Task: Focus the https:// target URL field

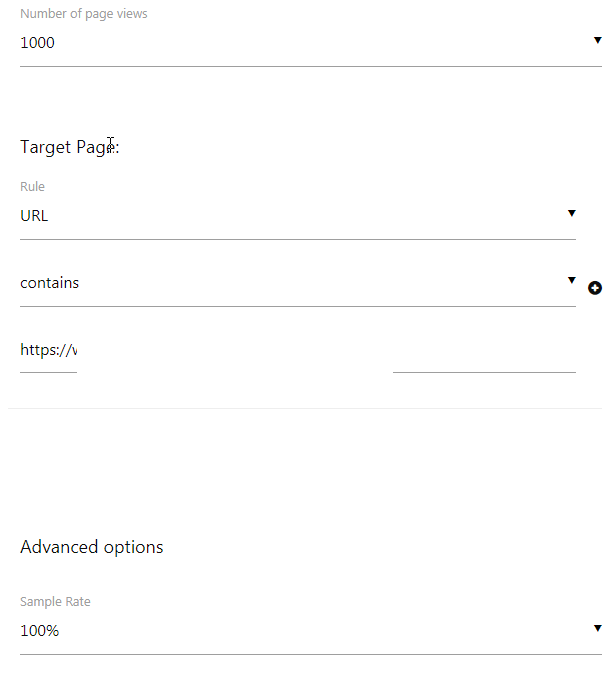Action: pos(49,350)
